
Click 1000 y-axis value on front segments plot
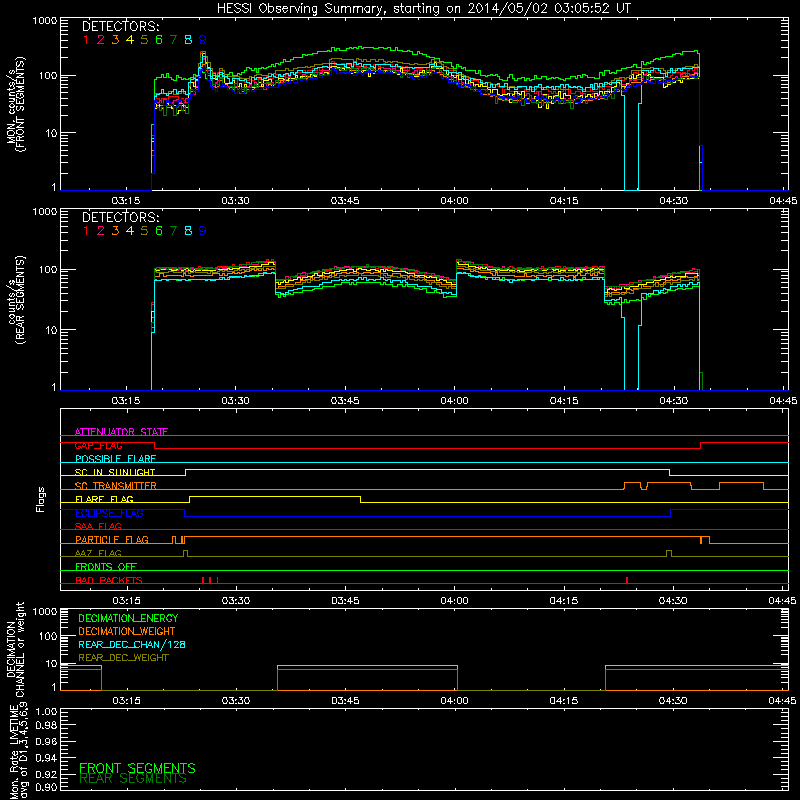click(44, 21)
